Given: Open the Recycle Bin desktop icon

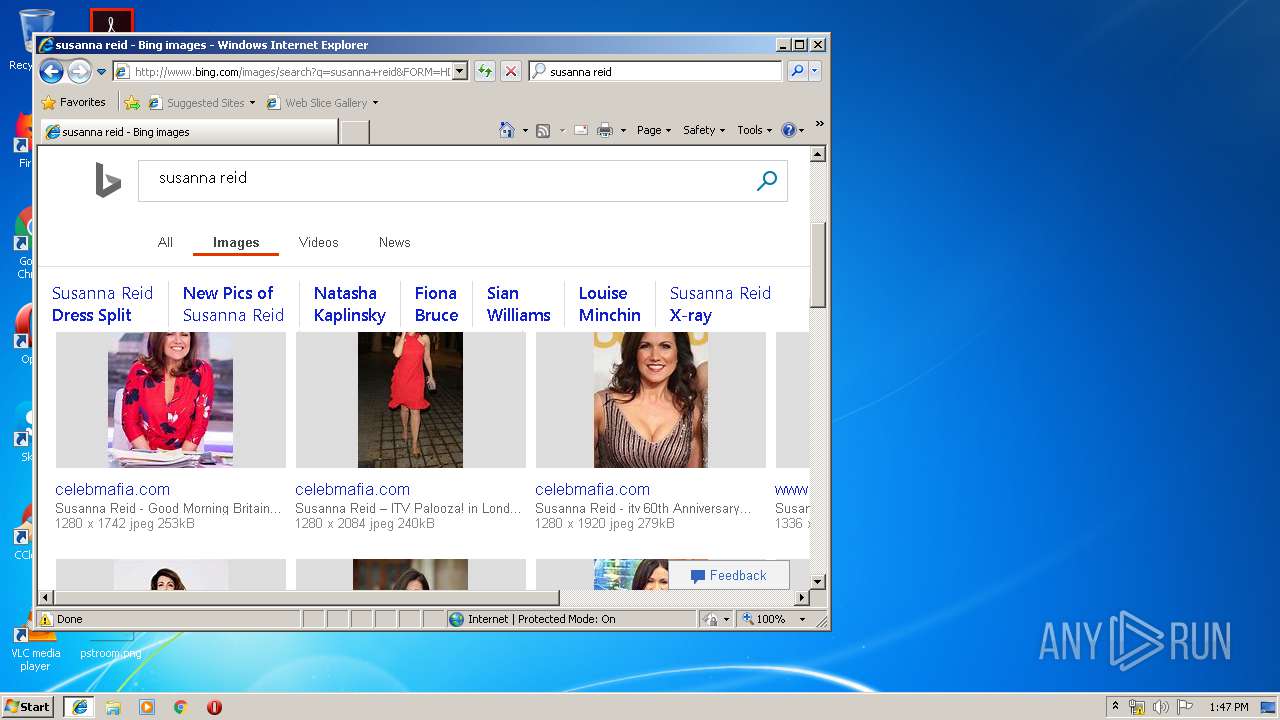Looking at the screenshot, I should point(36,38).
